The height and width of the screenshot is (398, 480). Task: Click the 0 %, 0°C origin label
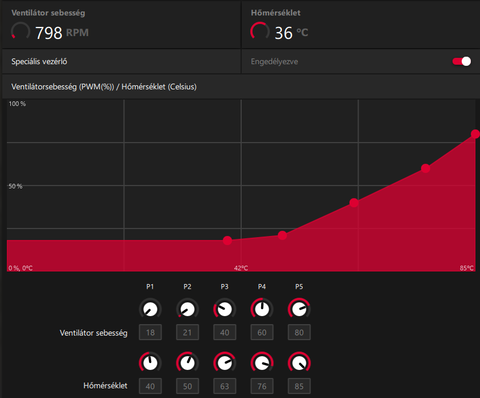pos(21,268)
